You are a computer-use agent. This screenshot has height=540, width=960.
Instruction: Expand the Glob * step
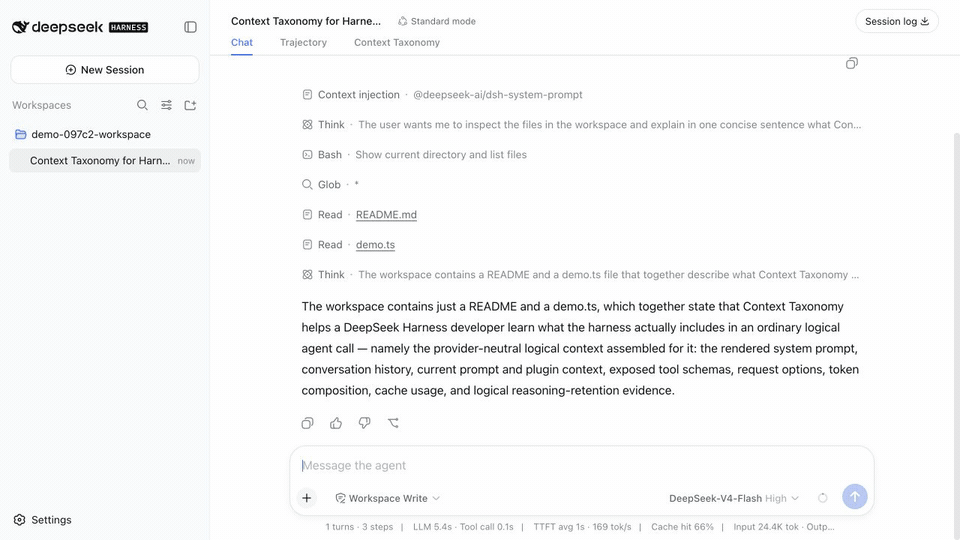[x=330, y=184]
